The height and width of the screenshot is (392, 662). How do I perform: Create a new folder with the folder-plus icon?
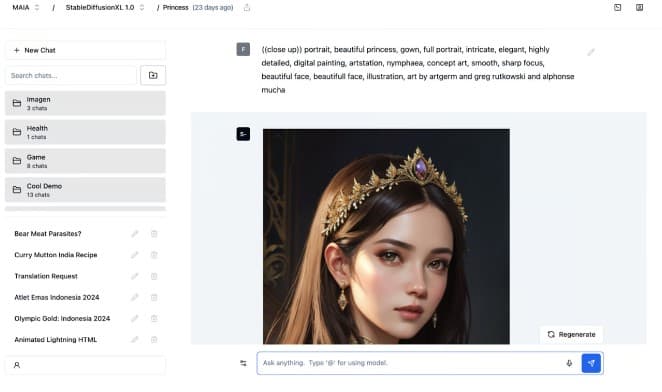coord(153,75)
